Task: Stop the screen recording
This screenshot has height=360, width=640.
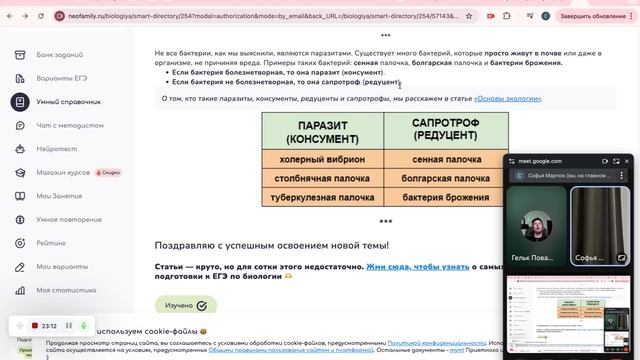Action: tap(35, 326)
